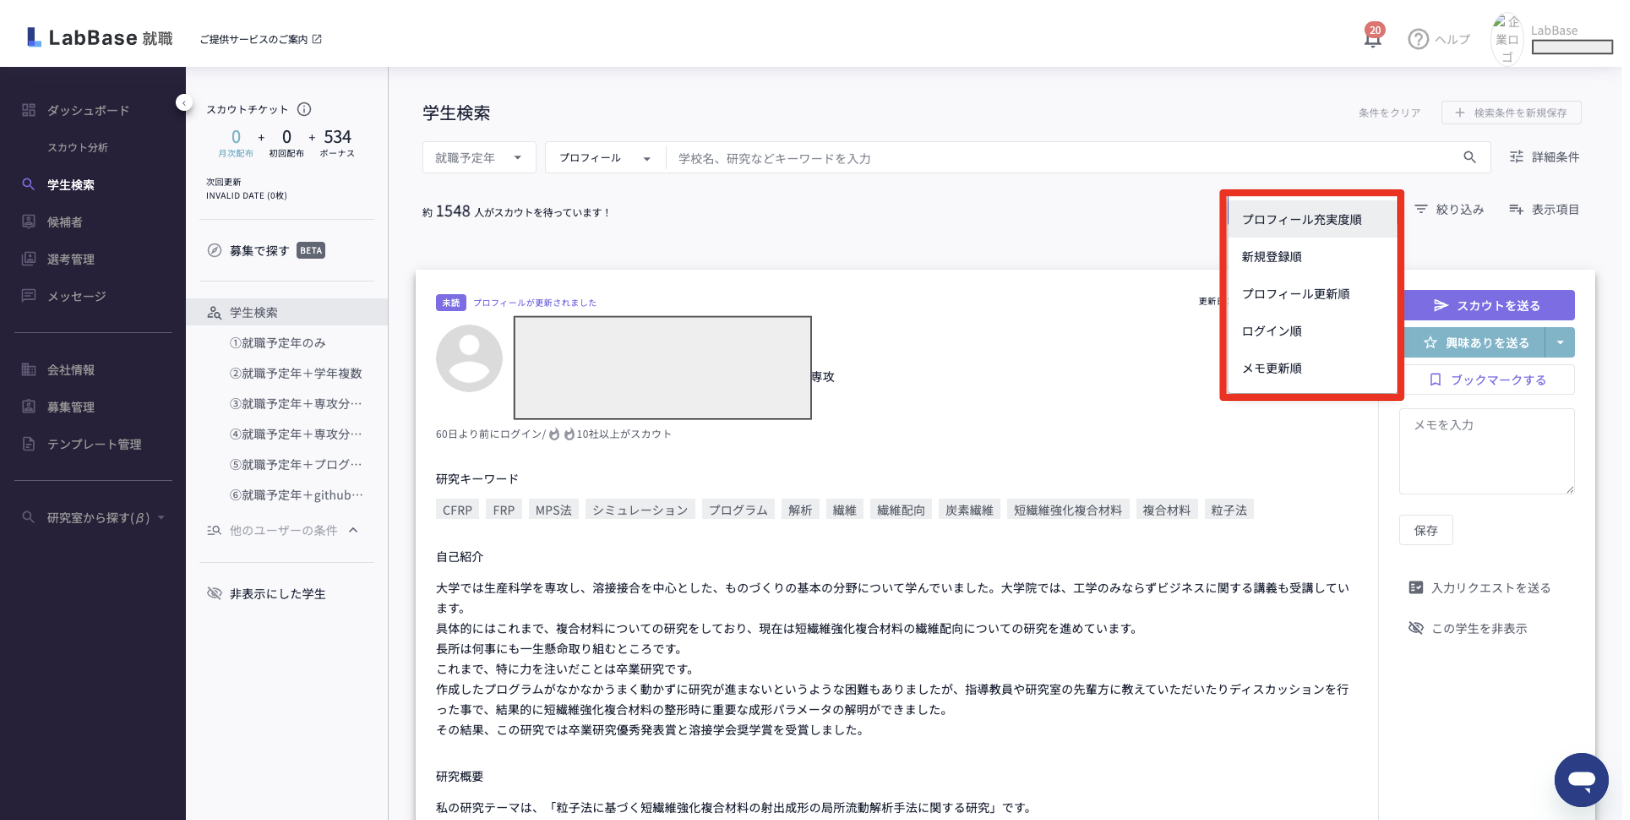Image resolution: width=1630 pixels, height=820 pixels.
Task: Open 募集で探す BETA
Action: [266, 251]
